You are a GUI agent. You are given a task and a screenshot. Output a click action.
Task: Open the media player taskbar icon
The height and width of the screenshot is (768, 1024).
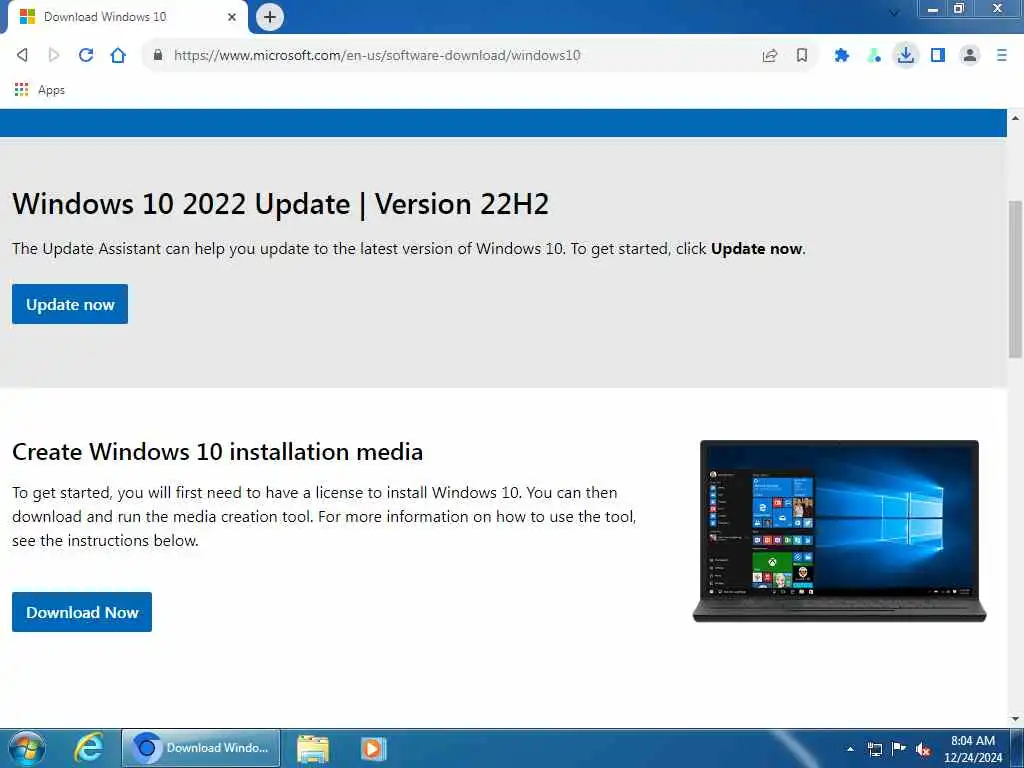click(374, 749)
